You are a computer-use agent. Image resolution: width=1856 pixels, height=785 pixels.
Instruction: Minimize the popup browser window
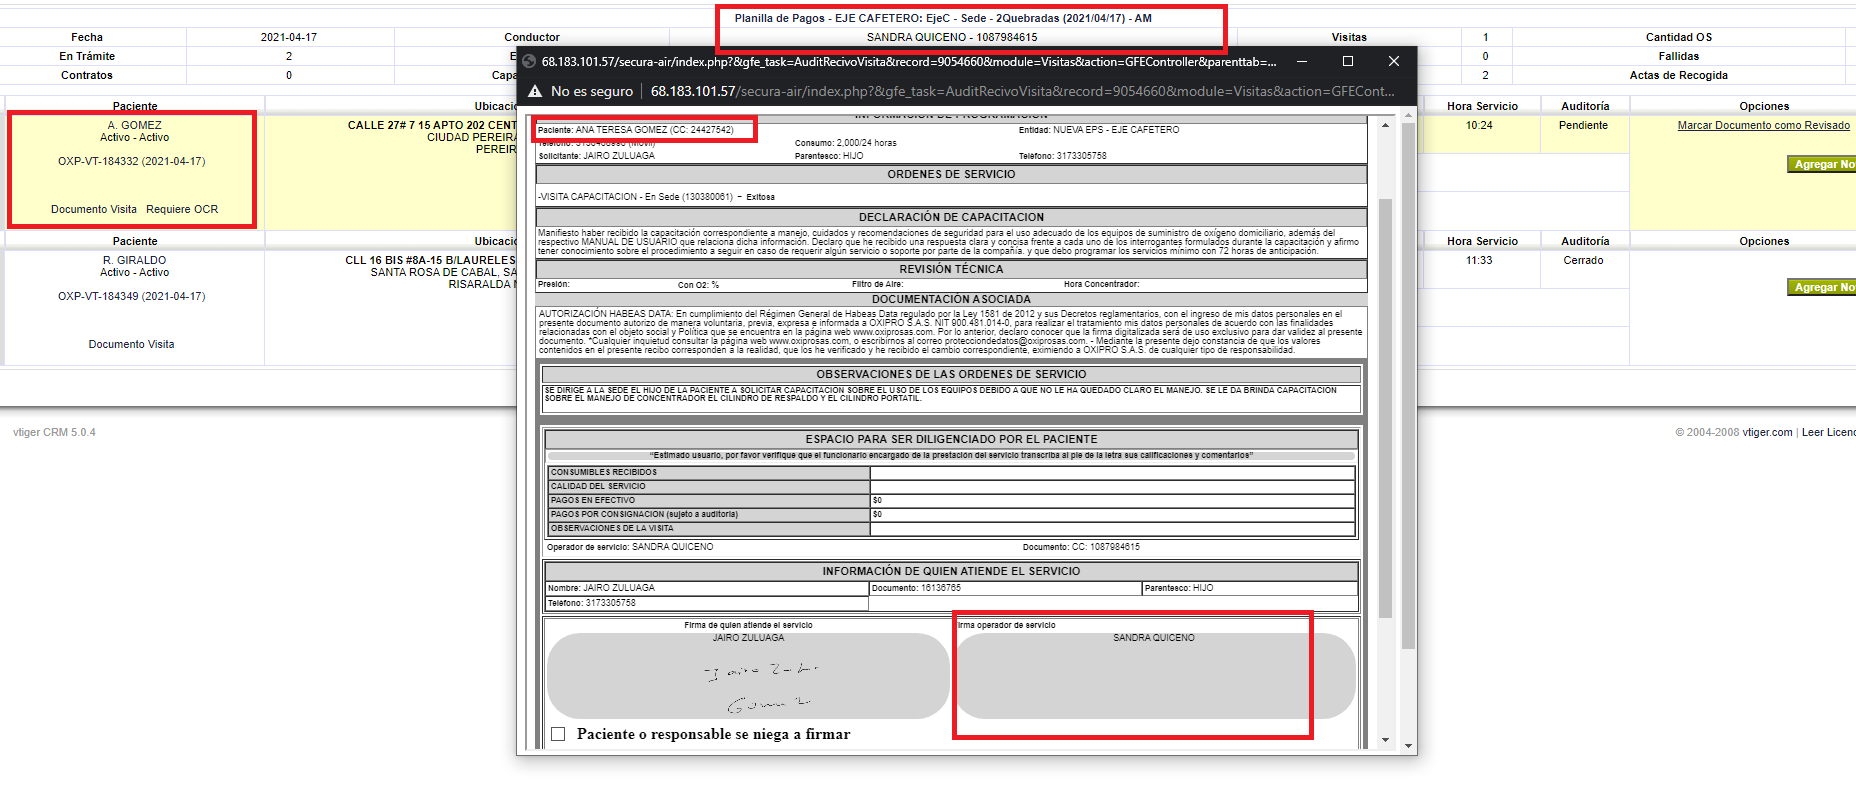[1302, 61]
